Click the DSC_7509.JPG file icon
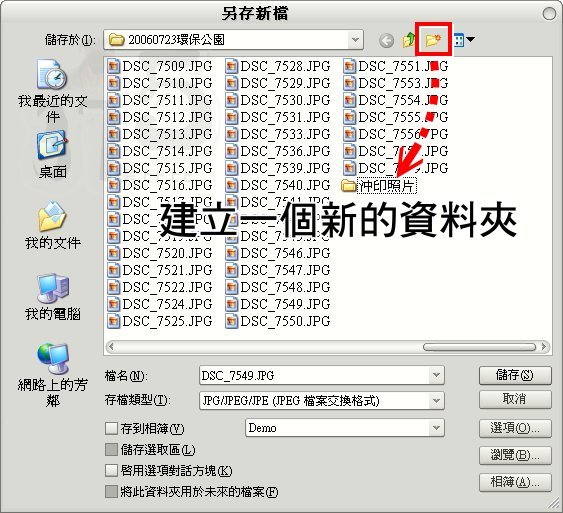 pyautogui.click(x=113, y=66)
